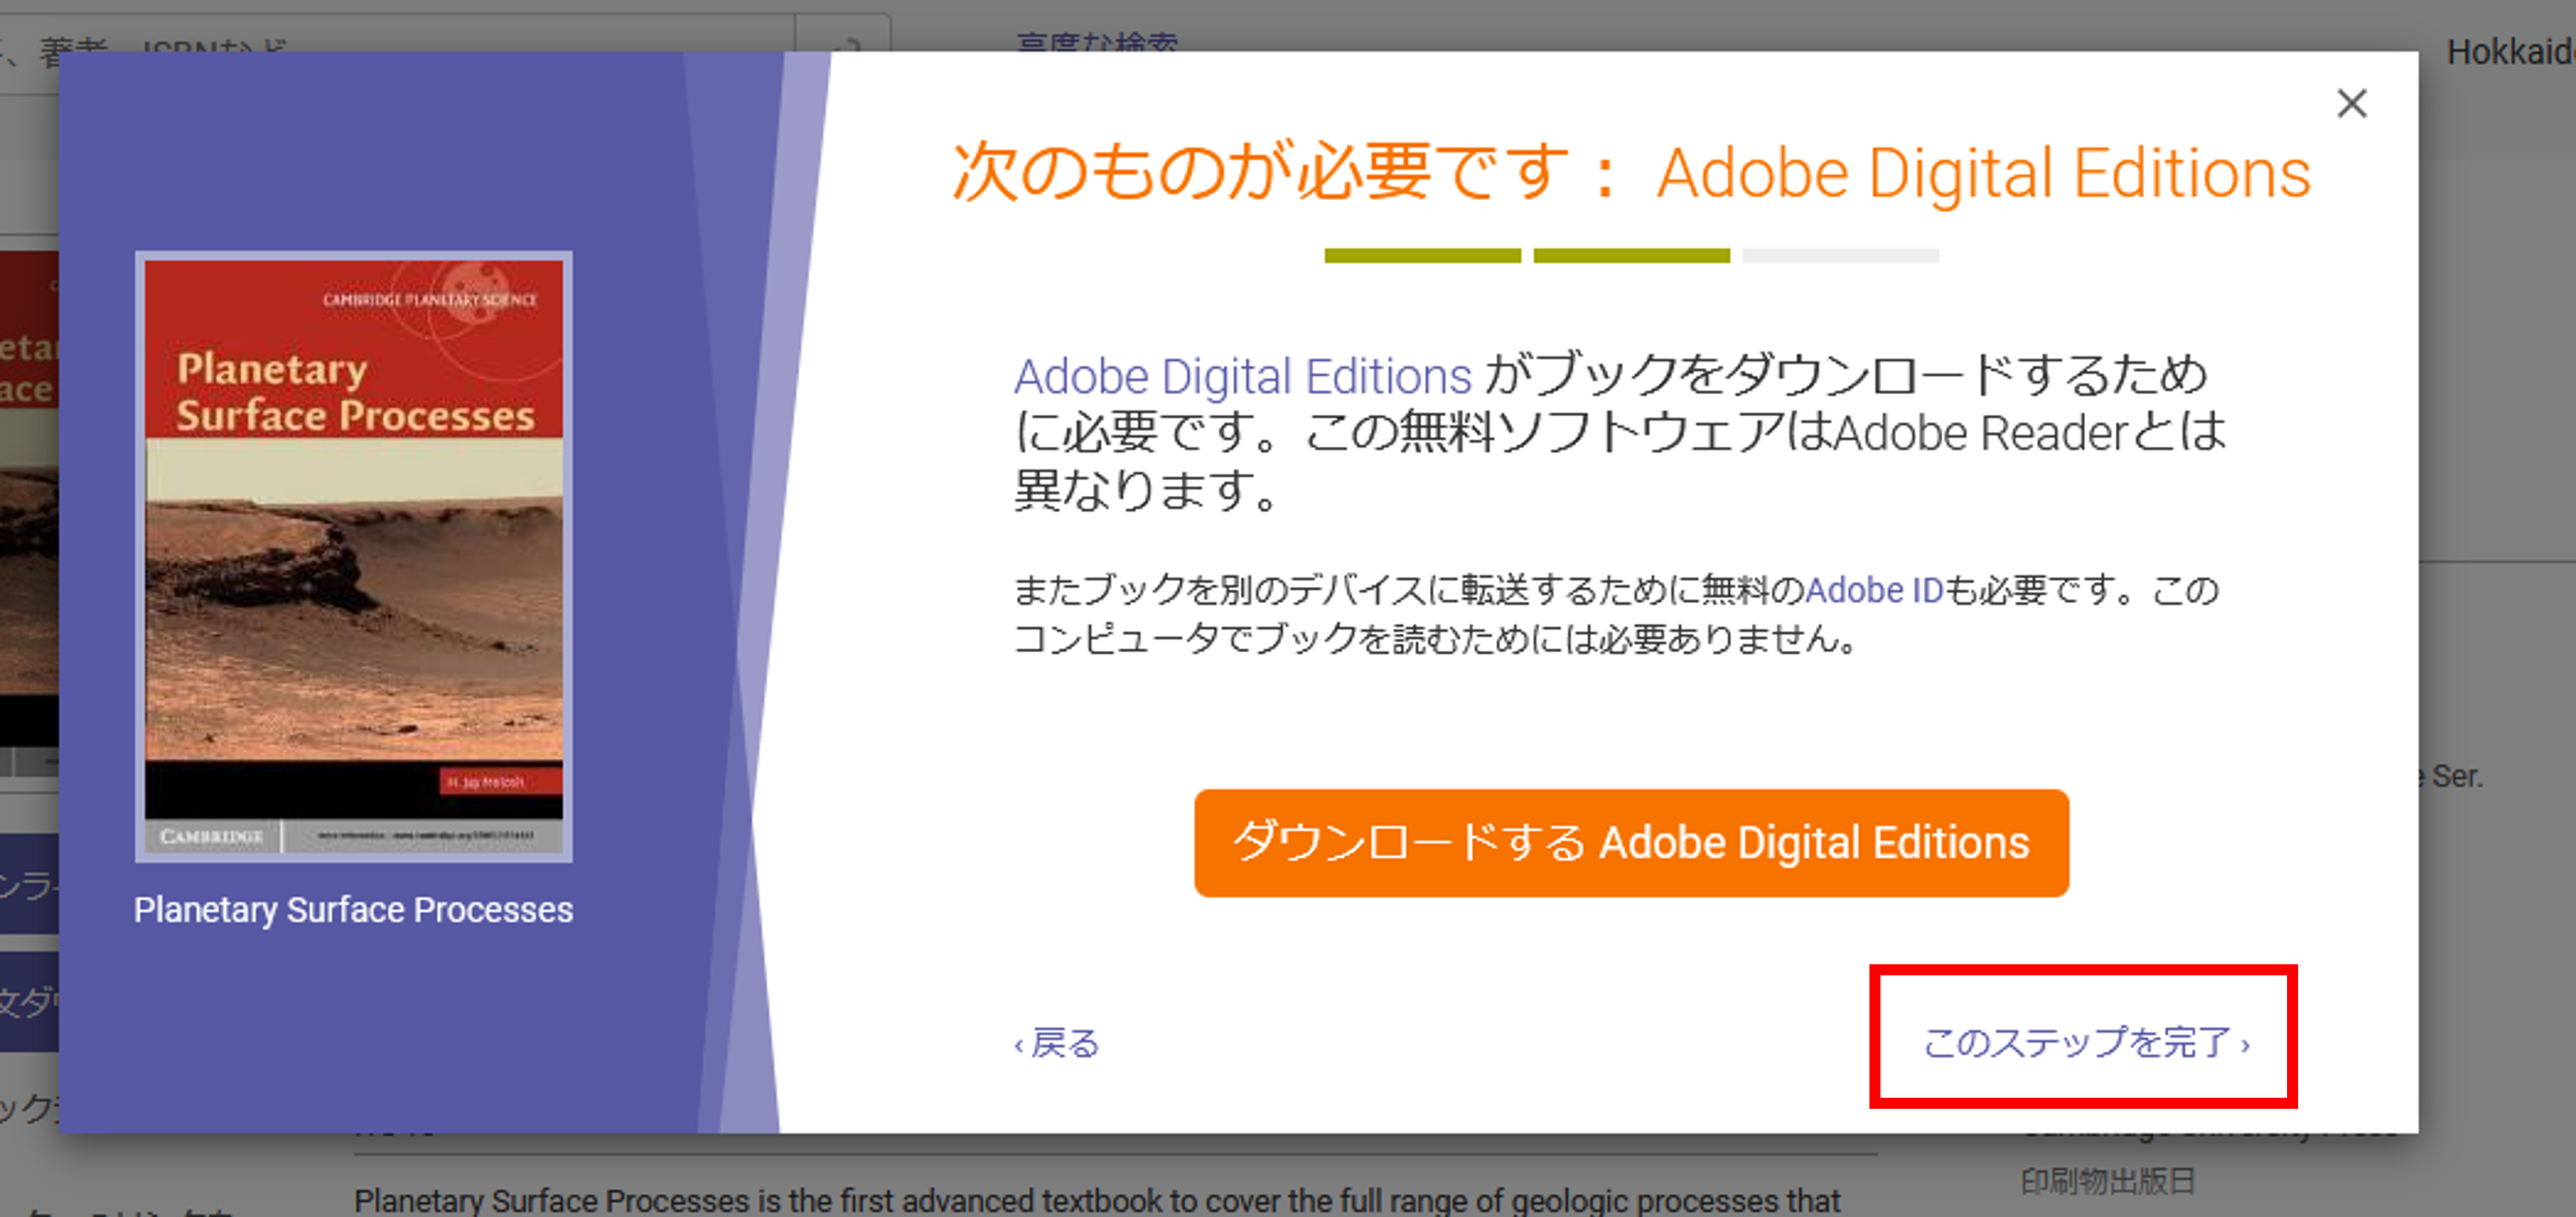
Task: Go back using the 戻る link
Action: pos(1057,1043)
